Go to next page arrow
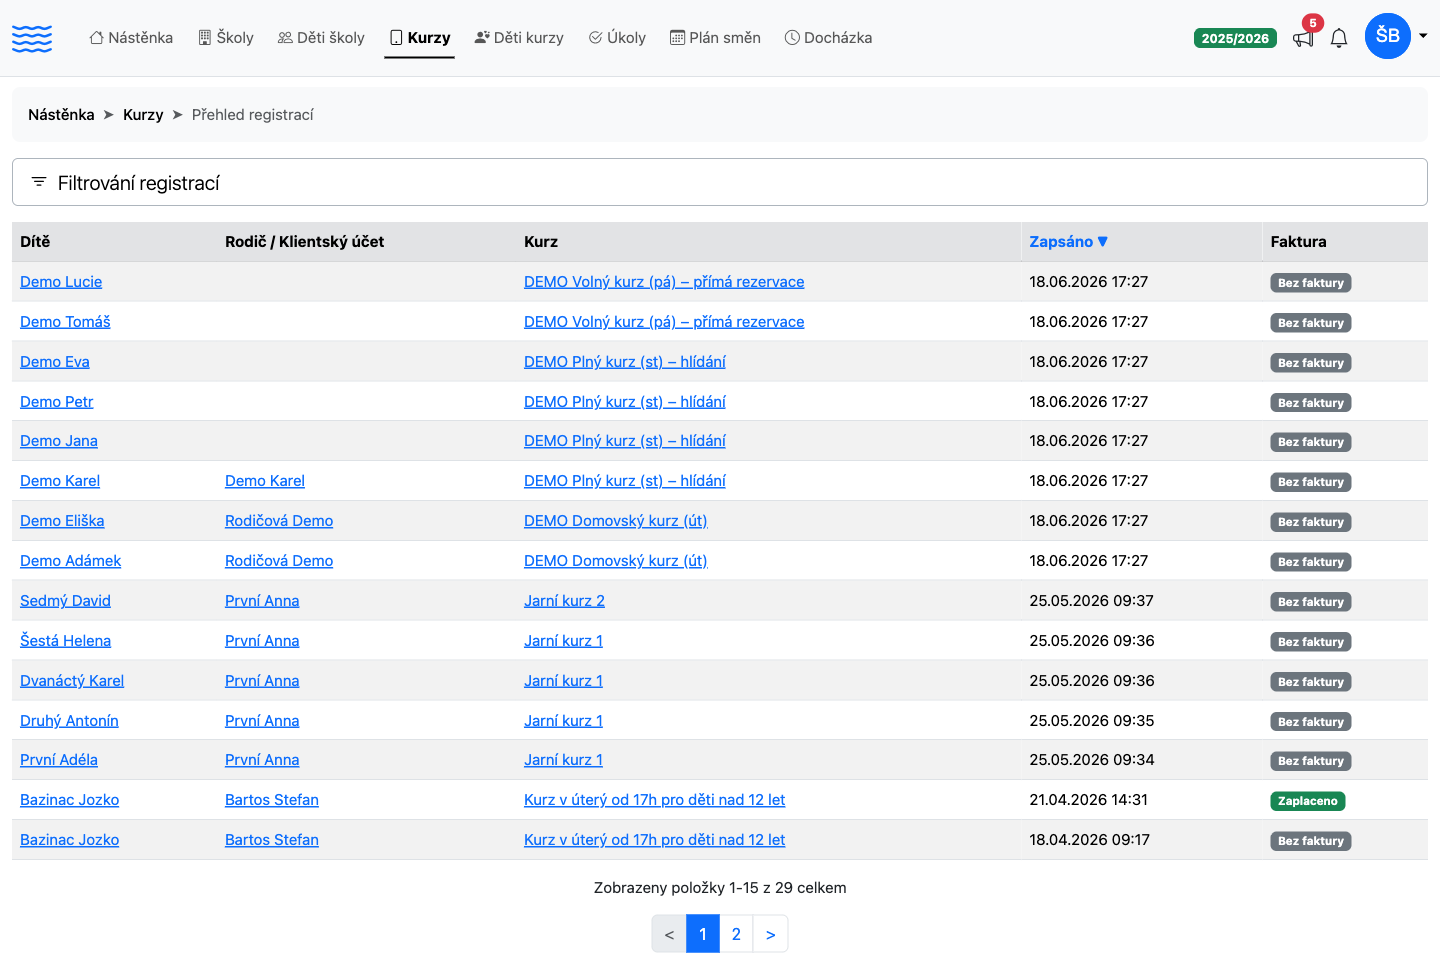The height and width of the screenshot is (969, 1440). tap(770, 934)
